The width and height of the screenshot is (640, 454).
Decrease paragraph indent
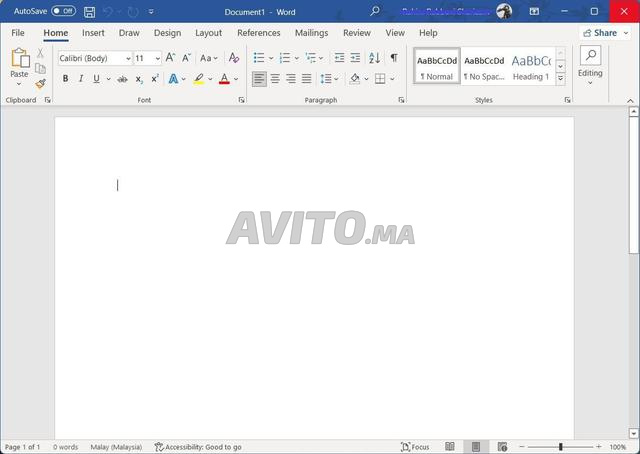point(339,58)
